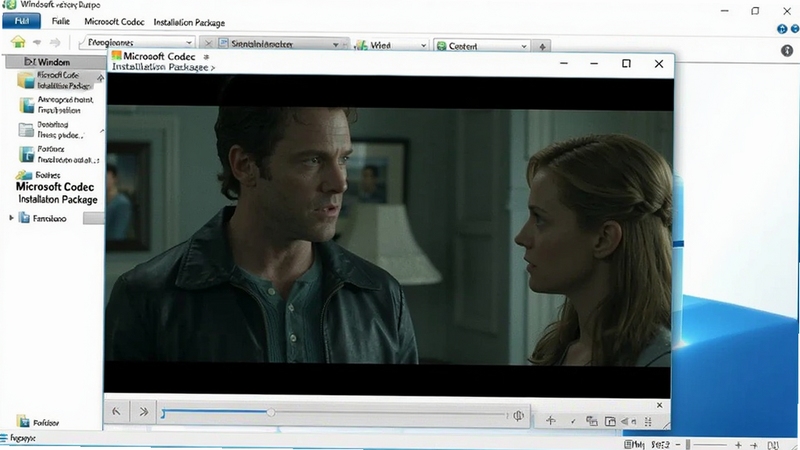Click the overlapping windows icon in player controls
This screenshot has width=800, height=450.
point(591,421)
